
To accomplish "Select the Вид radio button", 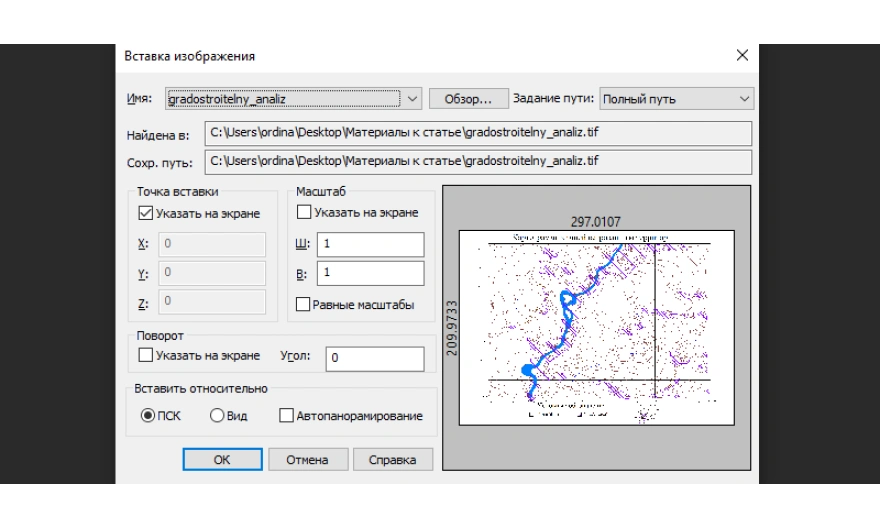I will point(216,416).
